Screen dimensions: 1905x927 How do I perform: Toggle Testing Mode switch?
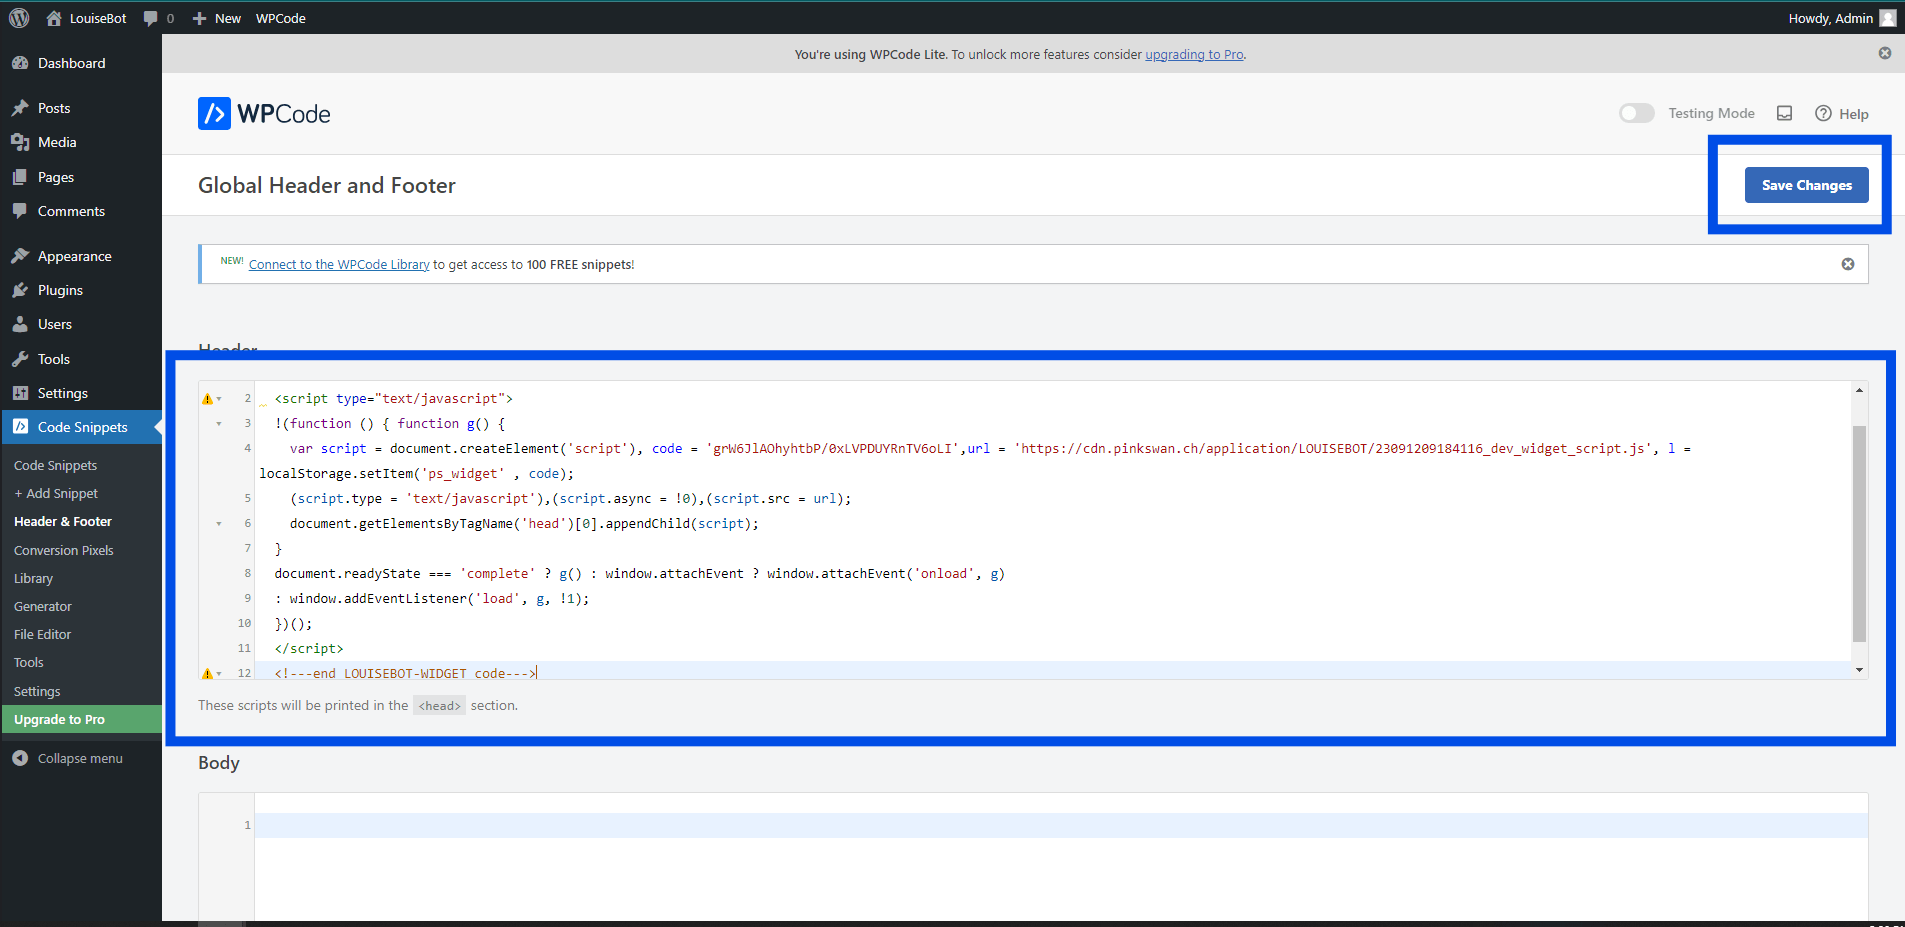1637,113
